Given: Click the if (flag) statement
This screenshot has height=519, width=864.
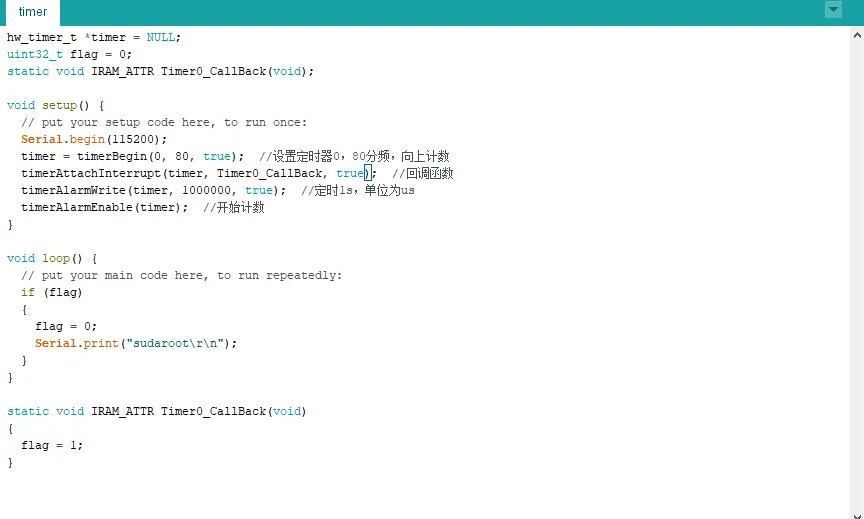Looking at the screenshot, I should coord(52,293).
